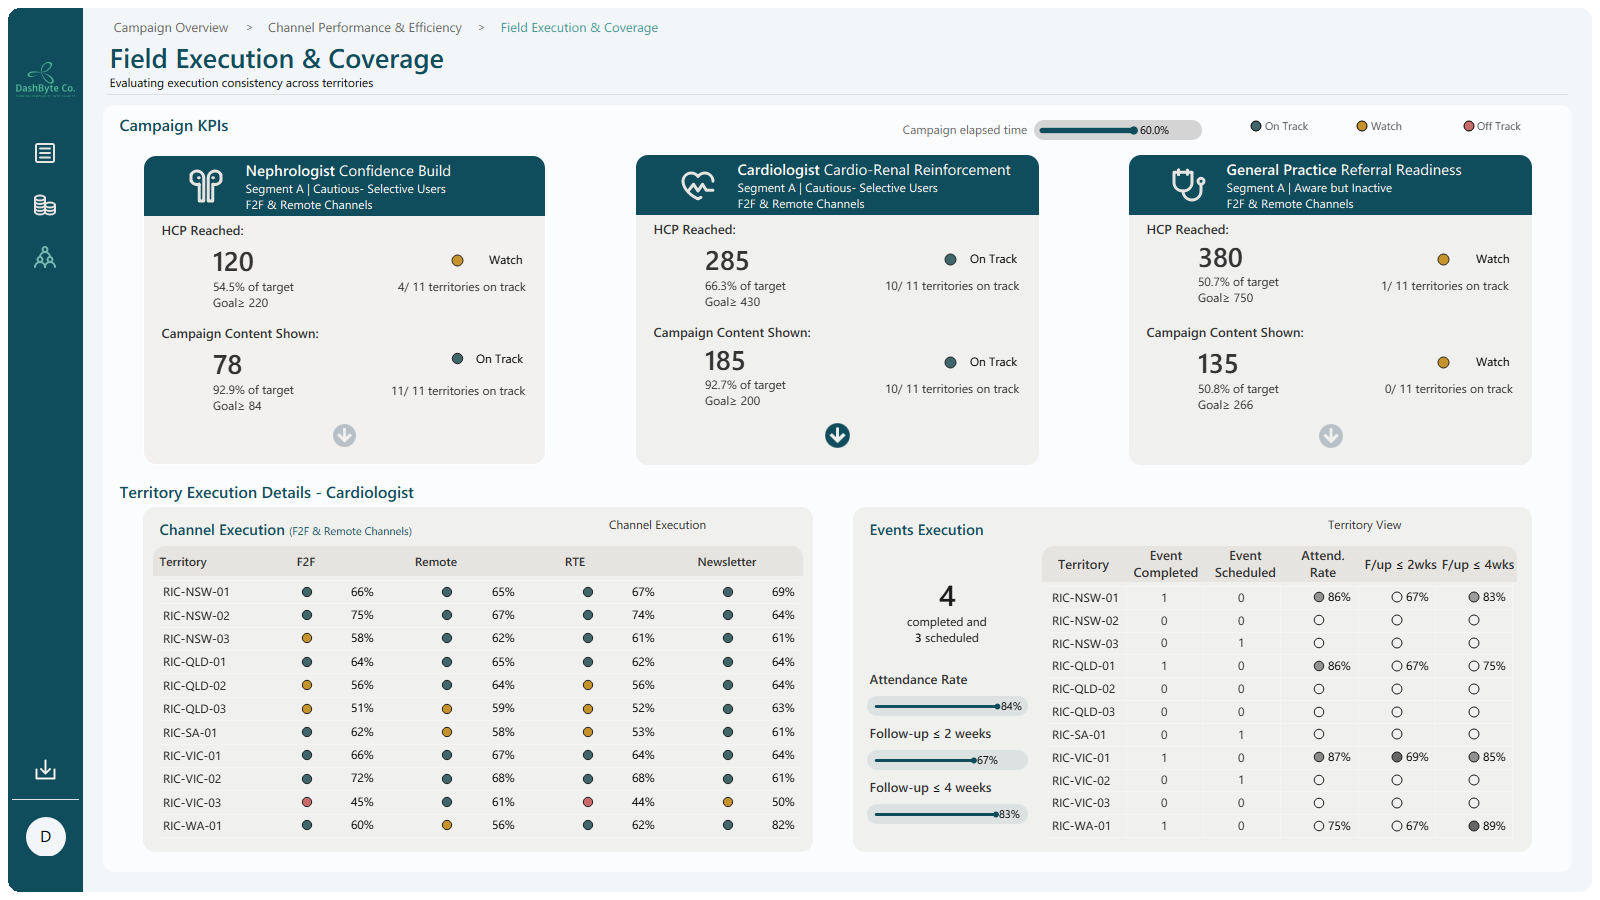This screenshot has height=900, width=1600.
Task: Select the Watch legend item
Action: (1379, 126)
